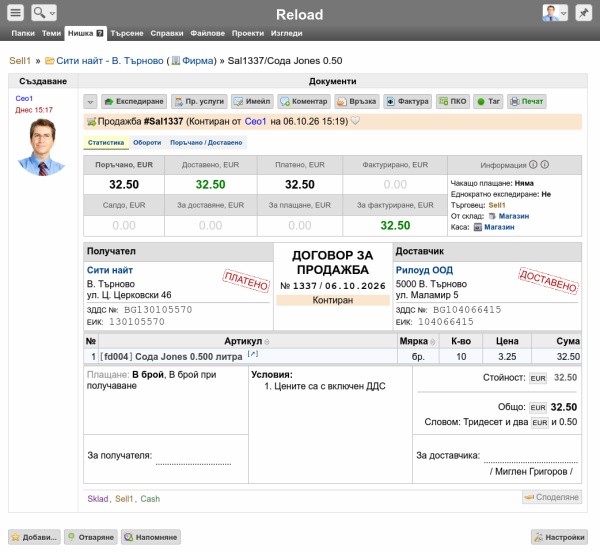
Task: Open the Sklad tag link at the bottom
Action: 98,499
